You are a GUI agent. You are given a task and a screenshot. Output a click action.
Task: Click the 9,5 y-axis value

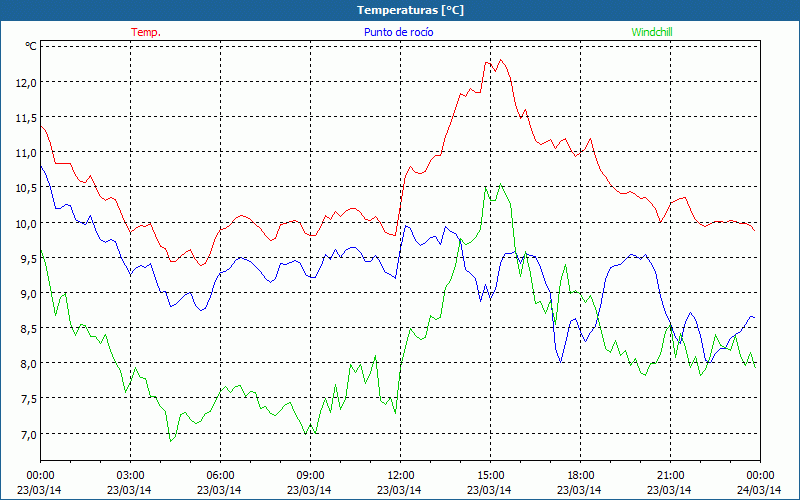click(29, 259)
